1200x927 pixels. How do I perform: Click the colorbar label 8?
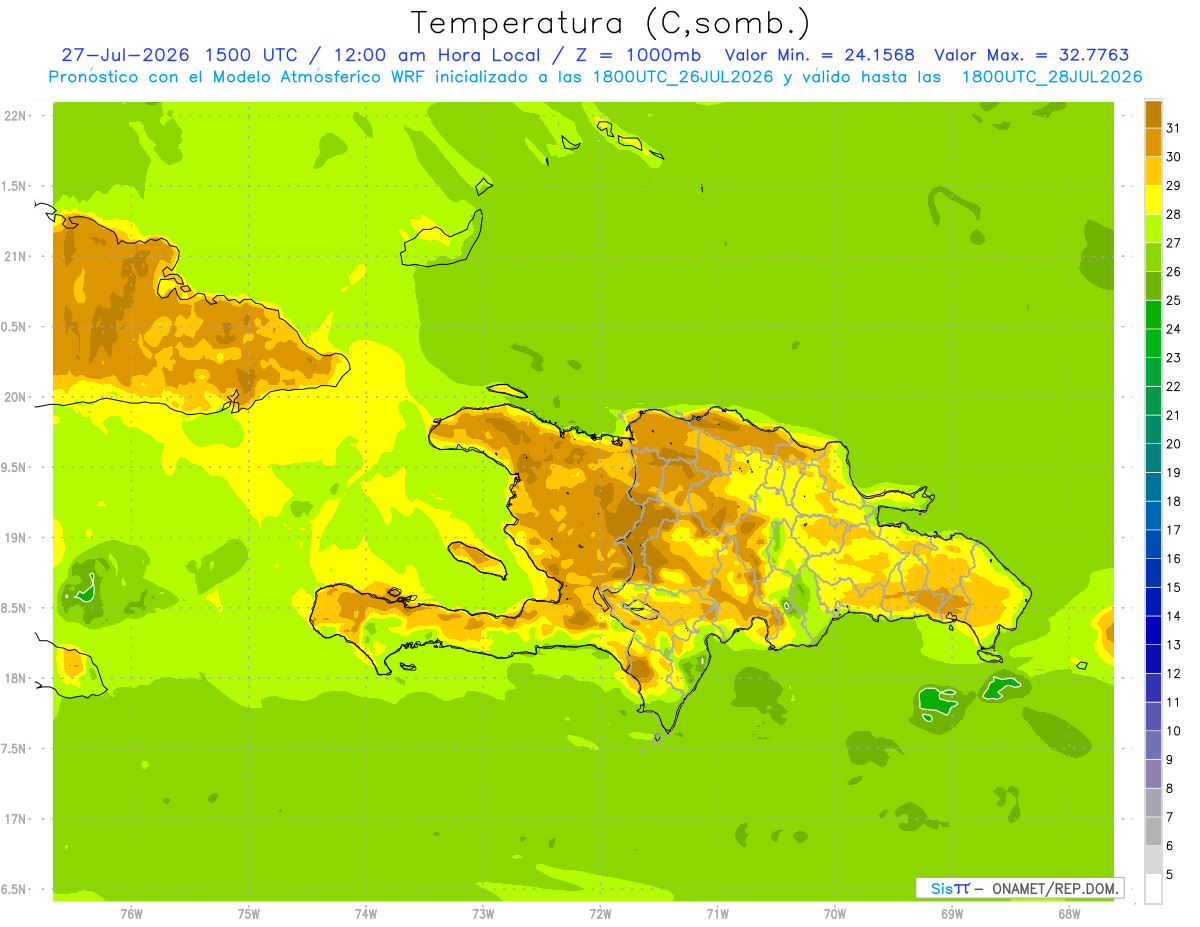click(1170, 788)
